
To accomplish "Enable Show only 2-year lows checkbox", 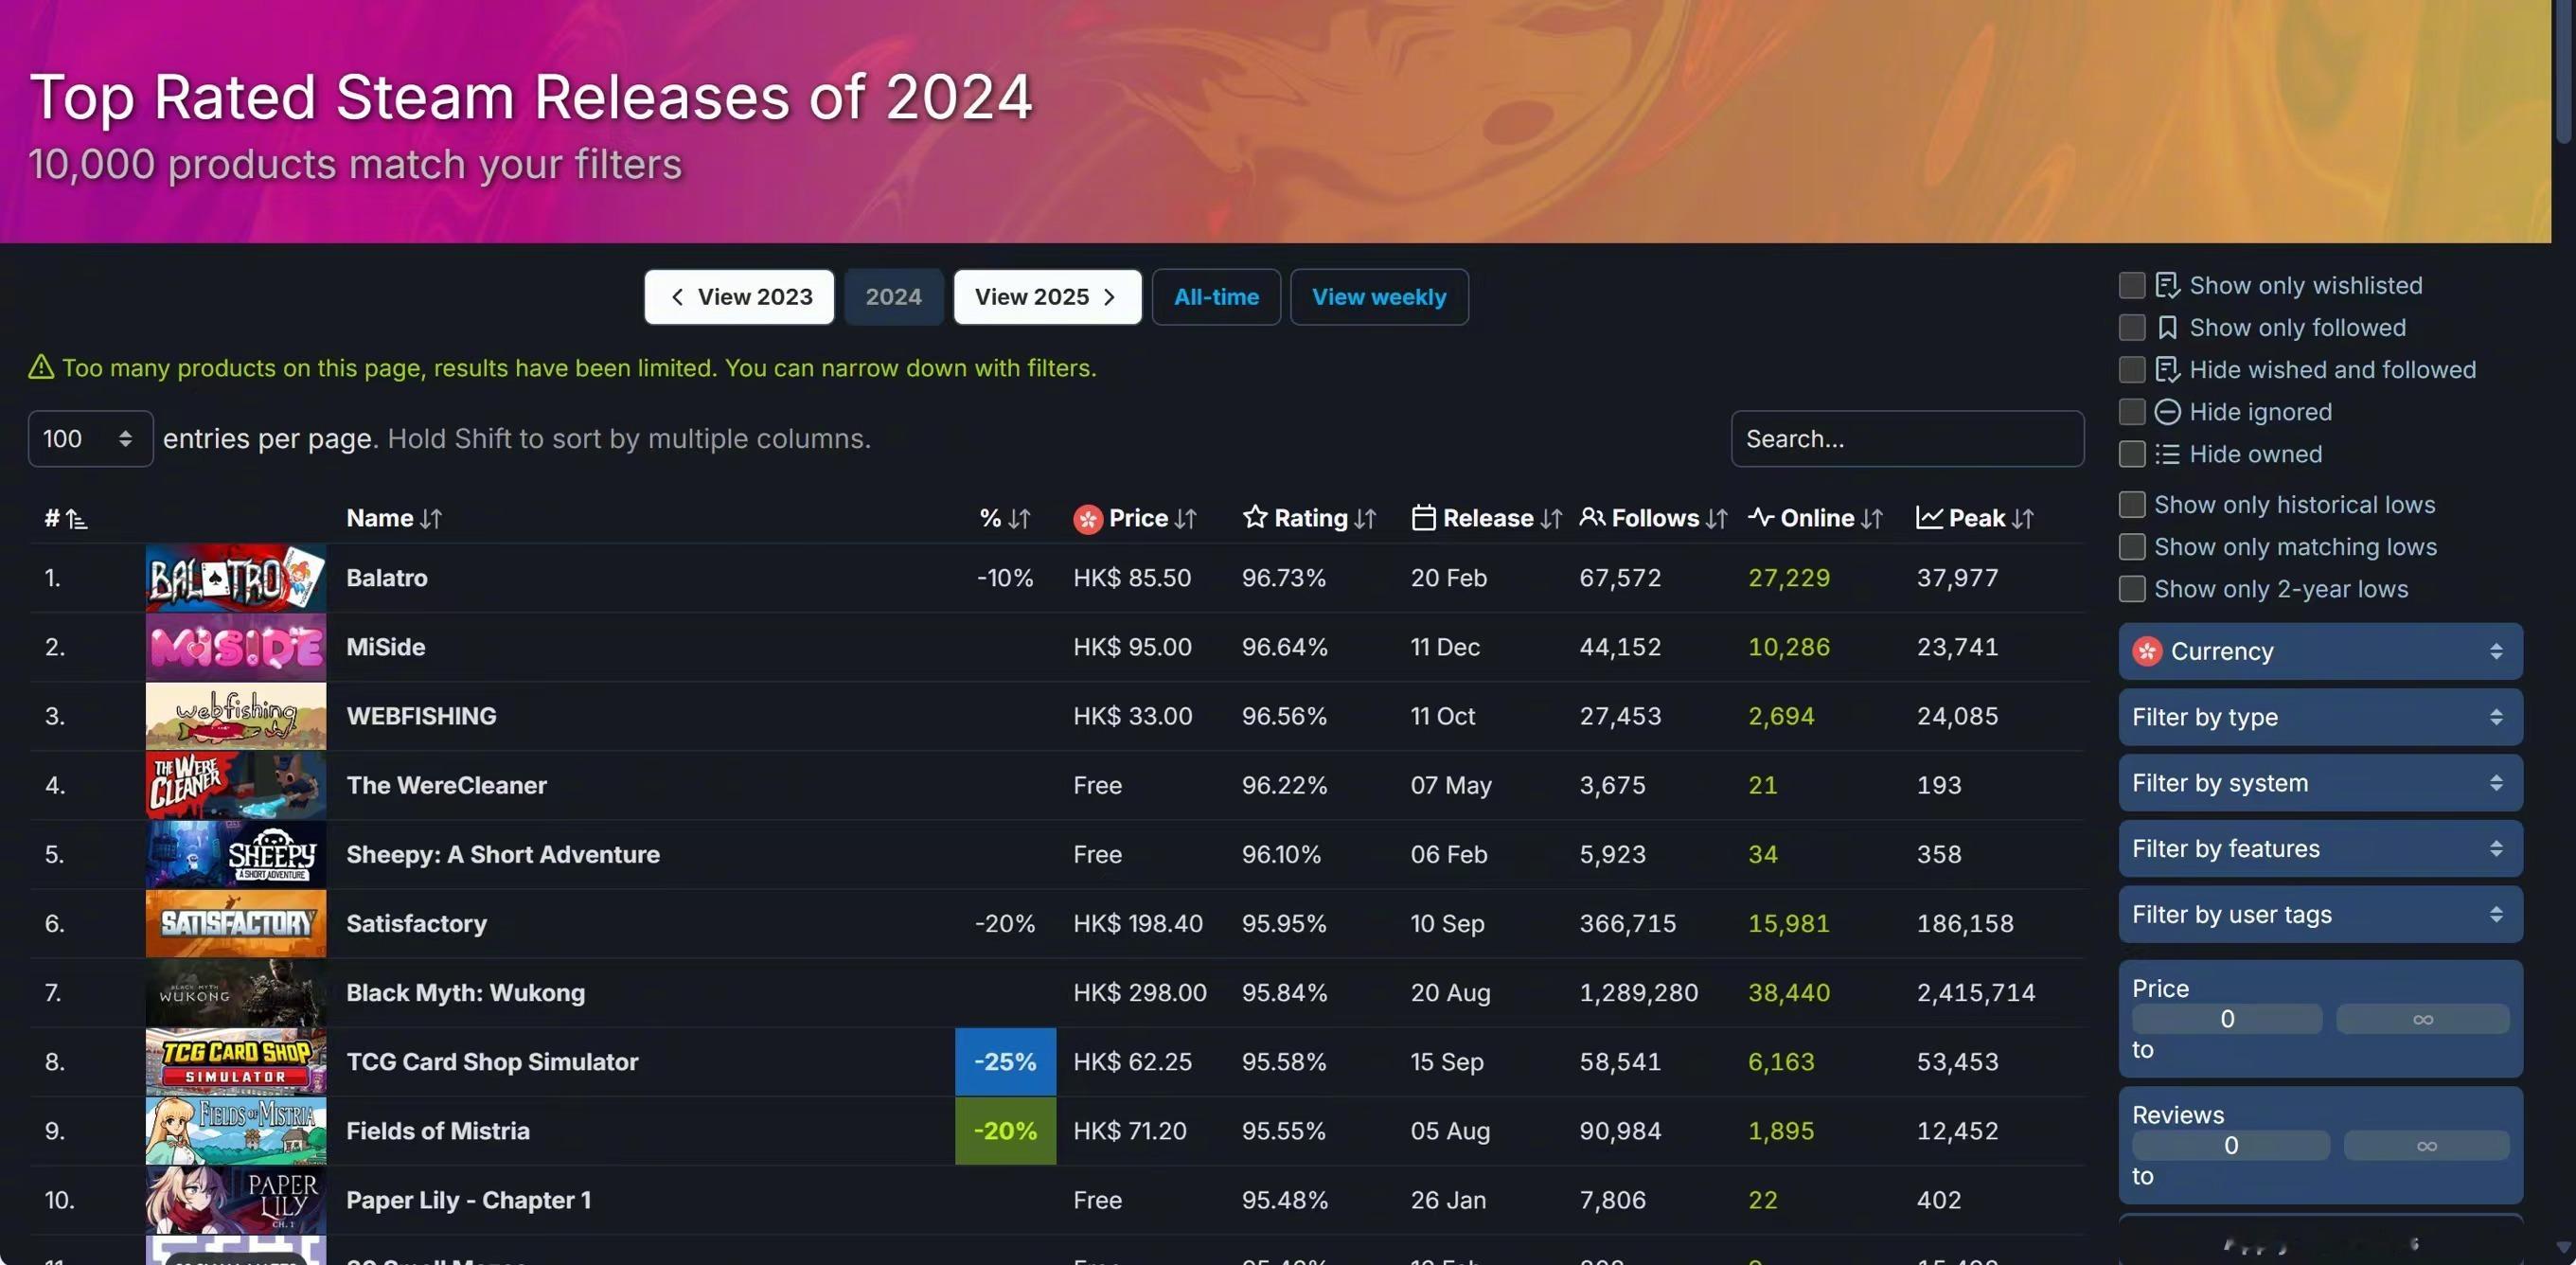I will 2132,588.
